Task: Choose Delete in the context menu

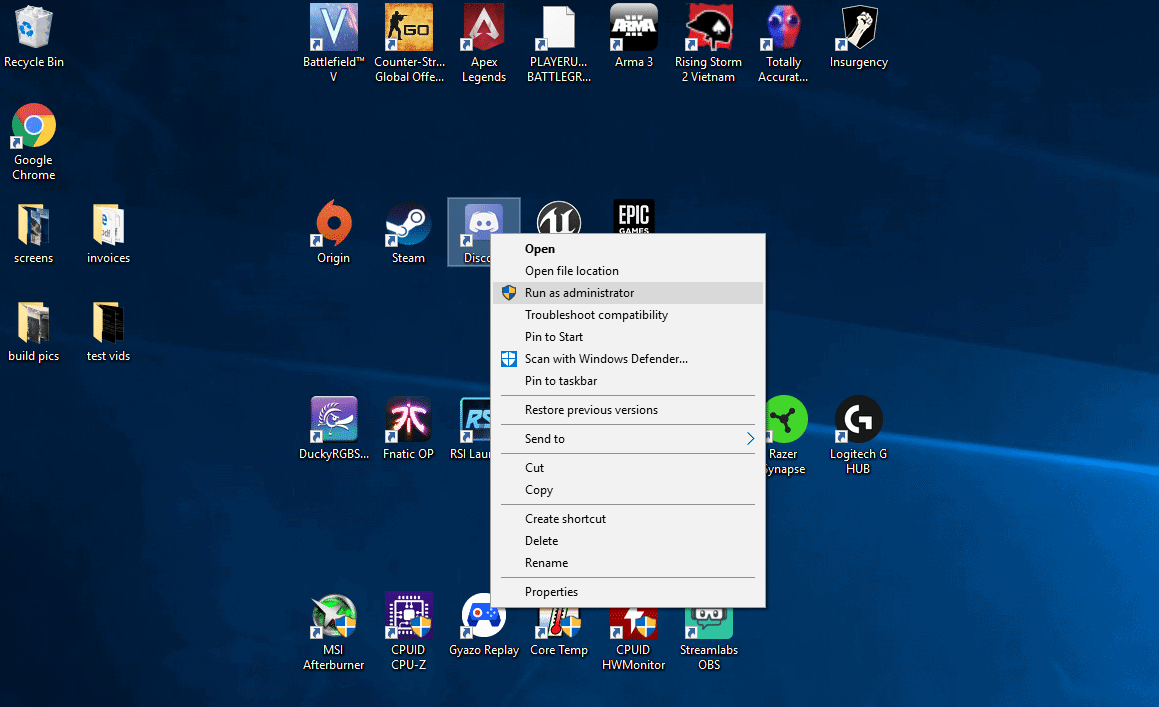Action: point(628,541)
